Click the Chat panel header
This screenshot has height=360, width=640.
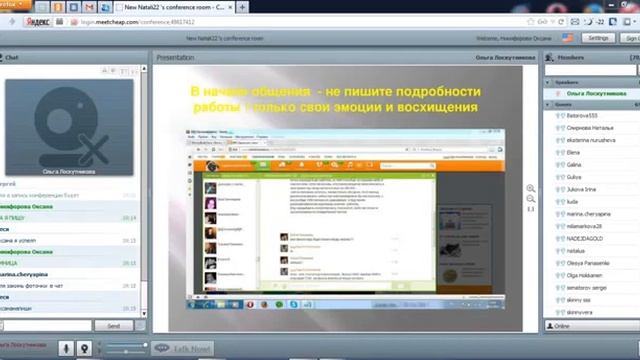pyautogui.click(x=73, y=58)
